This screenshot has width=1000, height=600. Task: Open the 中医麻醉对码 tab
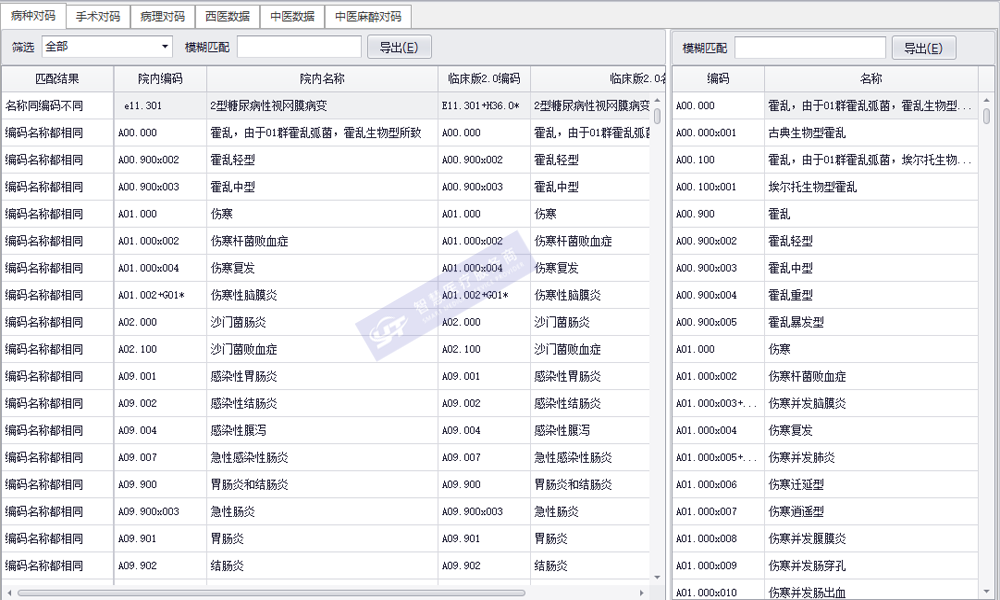pyautogui.click(x=367, y=17)
